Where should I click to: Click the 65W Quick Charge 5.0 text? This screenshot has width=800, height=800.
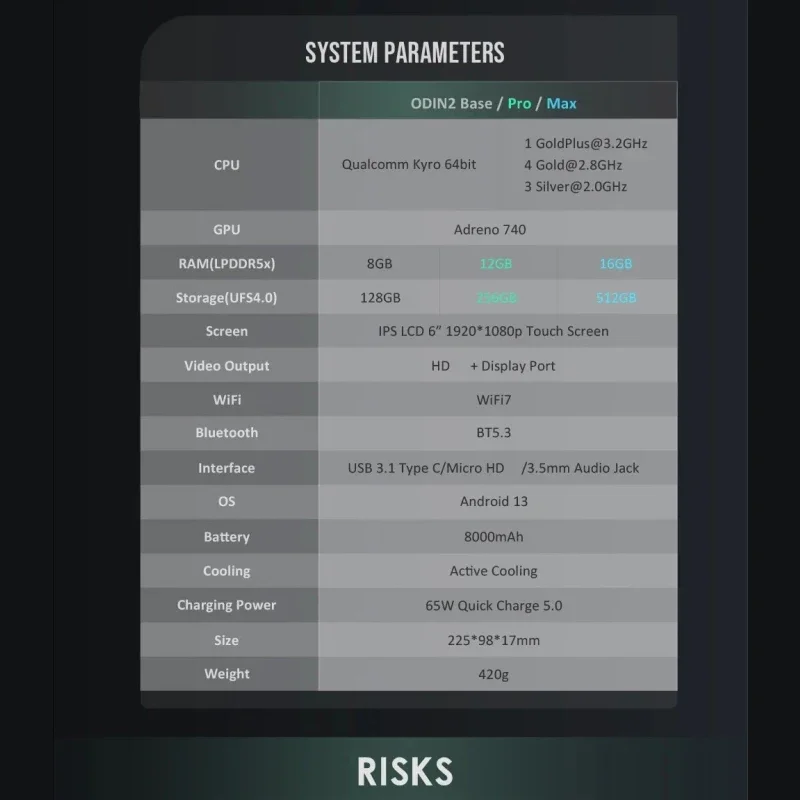pos(494,605)
